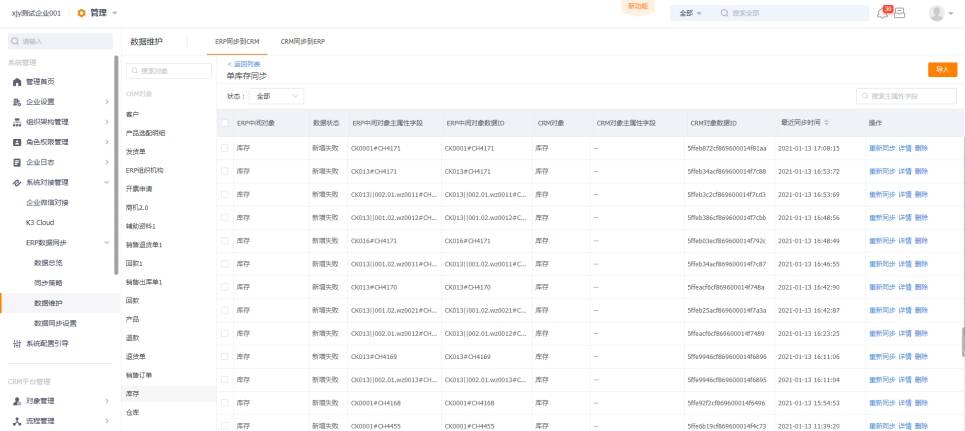Open K3 Cloud in sidebar

point(40,223)
